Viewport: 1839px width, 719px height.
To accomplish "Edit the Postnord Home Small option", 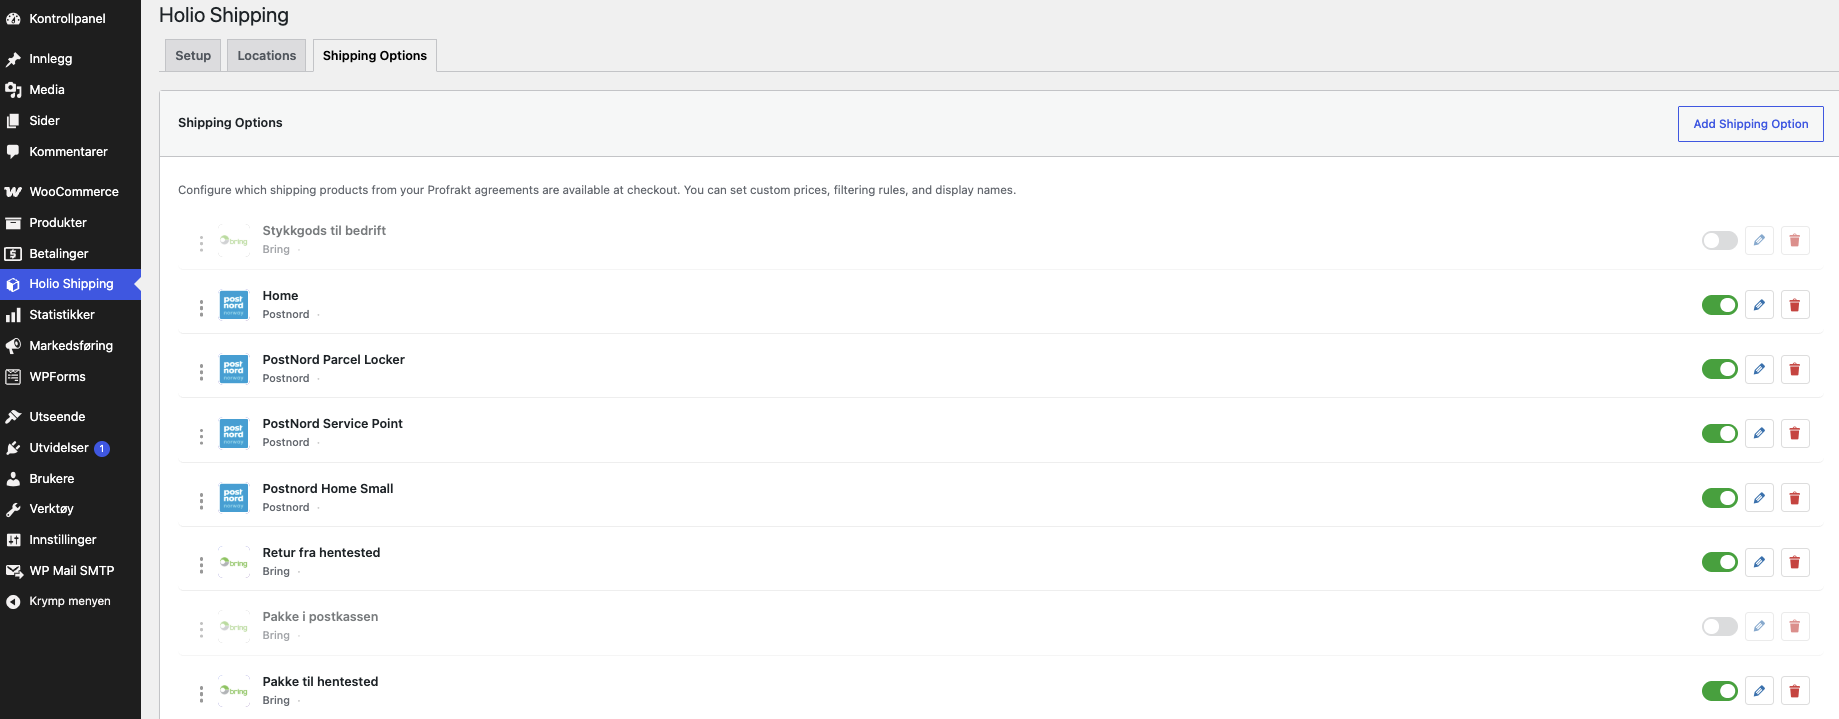I will (1759, 498).
